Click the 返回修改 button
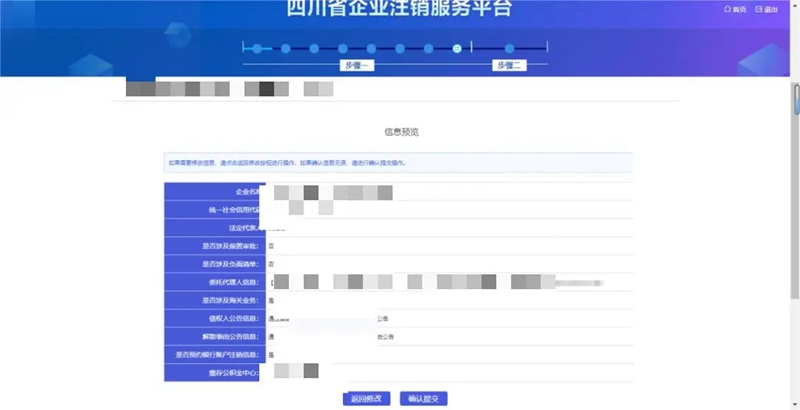The image size is (800, 410). [366, 399]
